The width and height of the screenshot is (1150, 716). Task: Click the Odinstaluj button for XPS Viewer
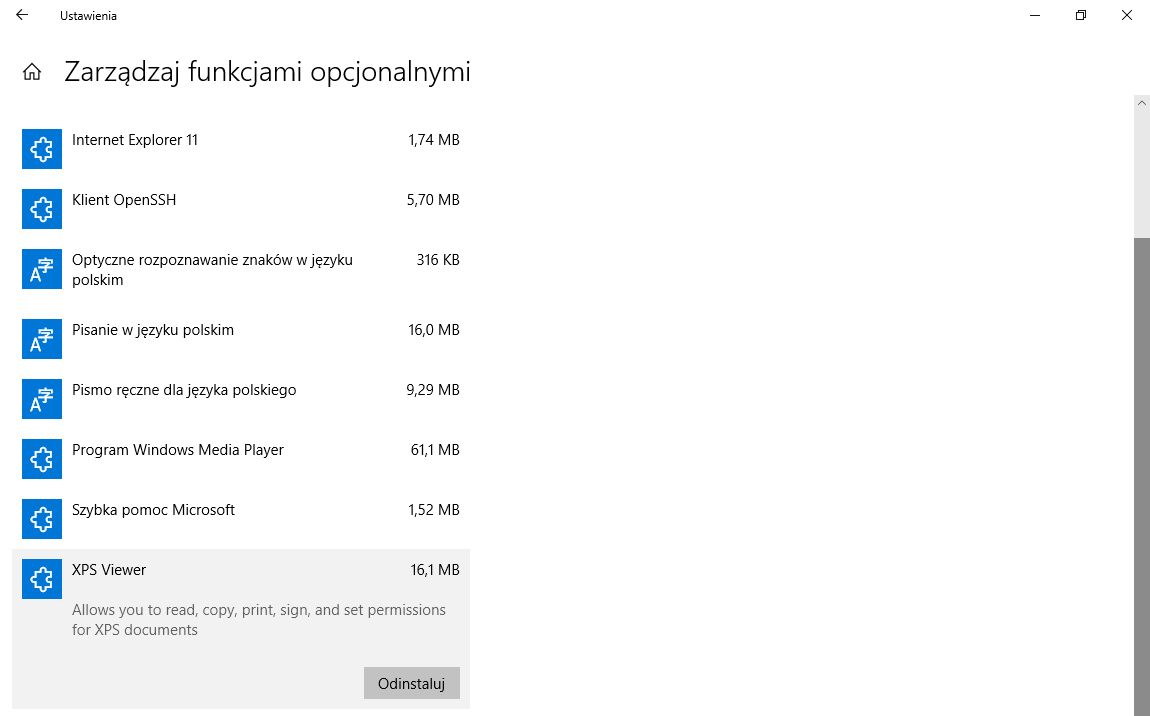(411, 683)
